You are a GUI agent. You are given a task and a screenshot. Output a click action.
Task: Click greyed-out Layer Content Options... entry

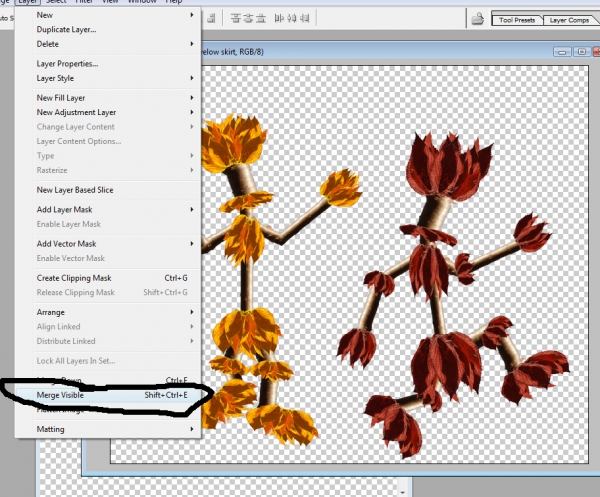pyautogui.click(x=108, y=141)
